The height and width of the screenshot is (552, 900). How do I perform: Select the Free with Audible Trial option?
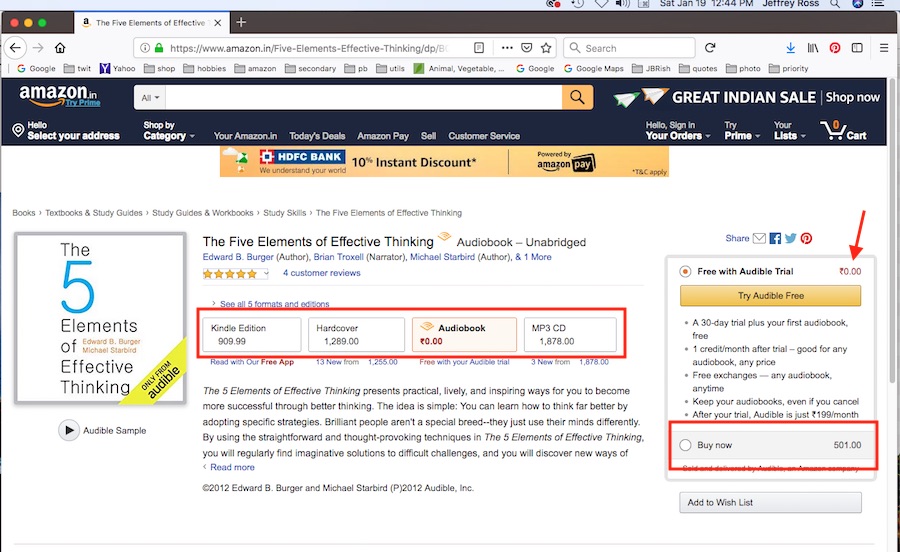685,271
